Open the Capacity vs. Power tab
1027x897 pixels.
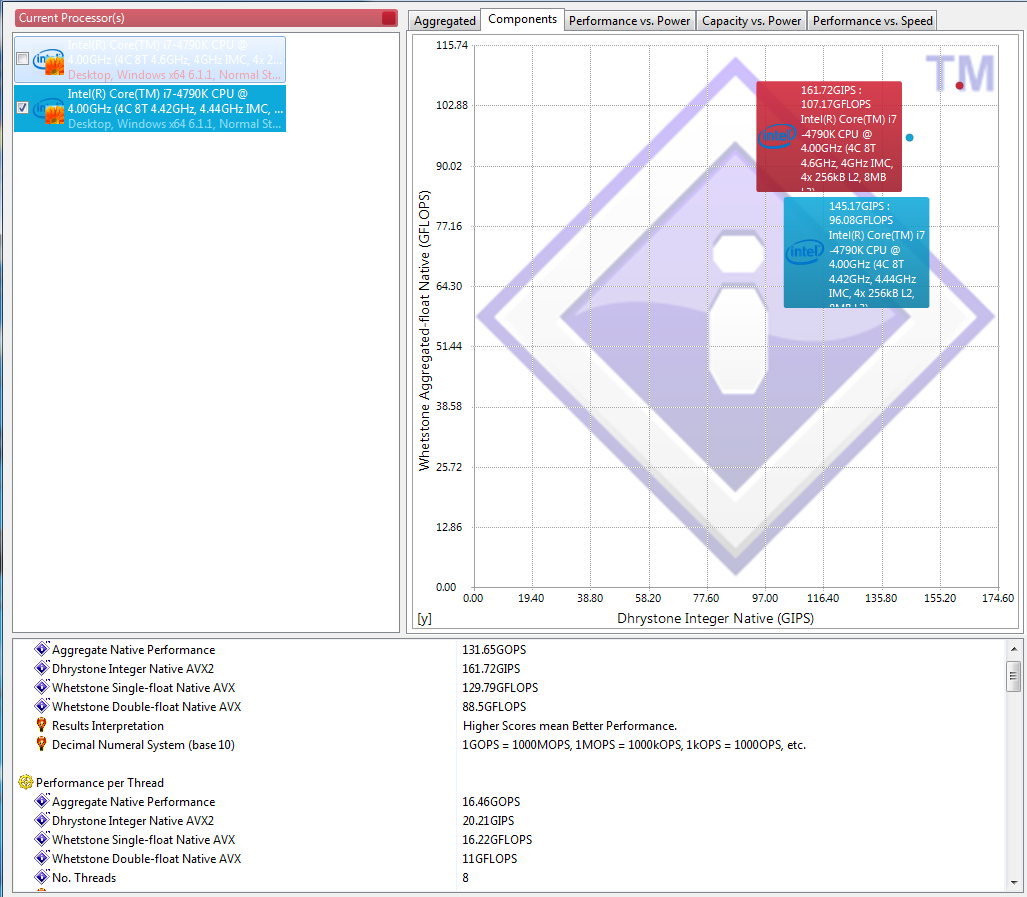(751, 21)
